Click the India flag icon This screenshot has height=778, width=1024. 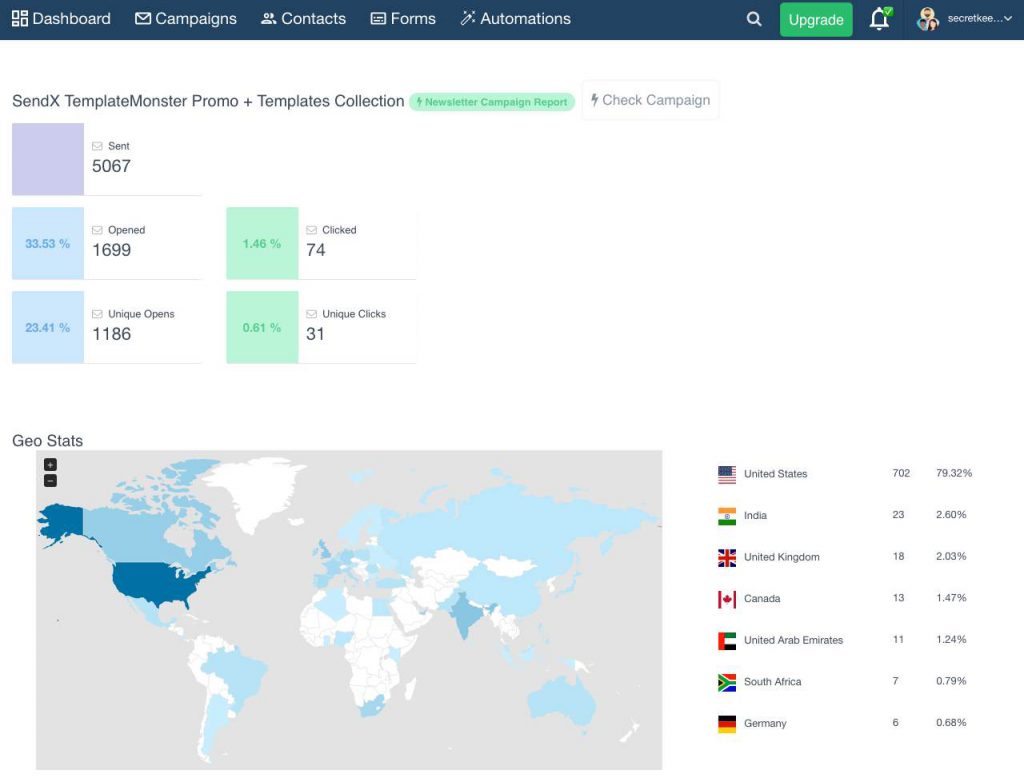tap(727, 516)
